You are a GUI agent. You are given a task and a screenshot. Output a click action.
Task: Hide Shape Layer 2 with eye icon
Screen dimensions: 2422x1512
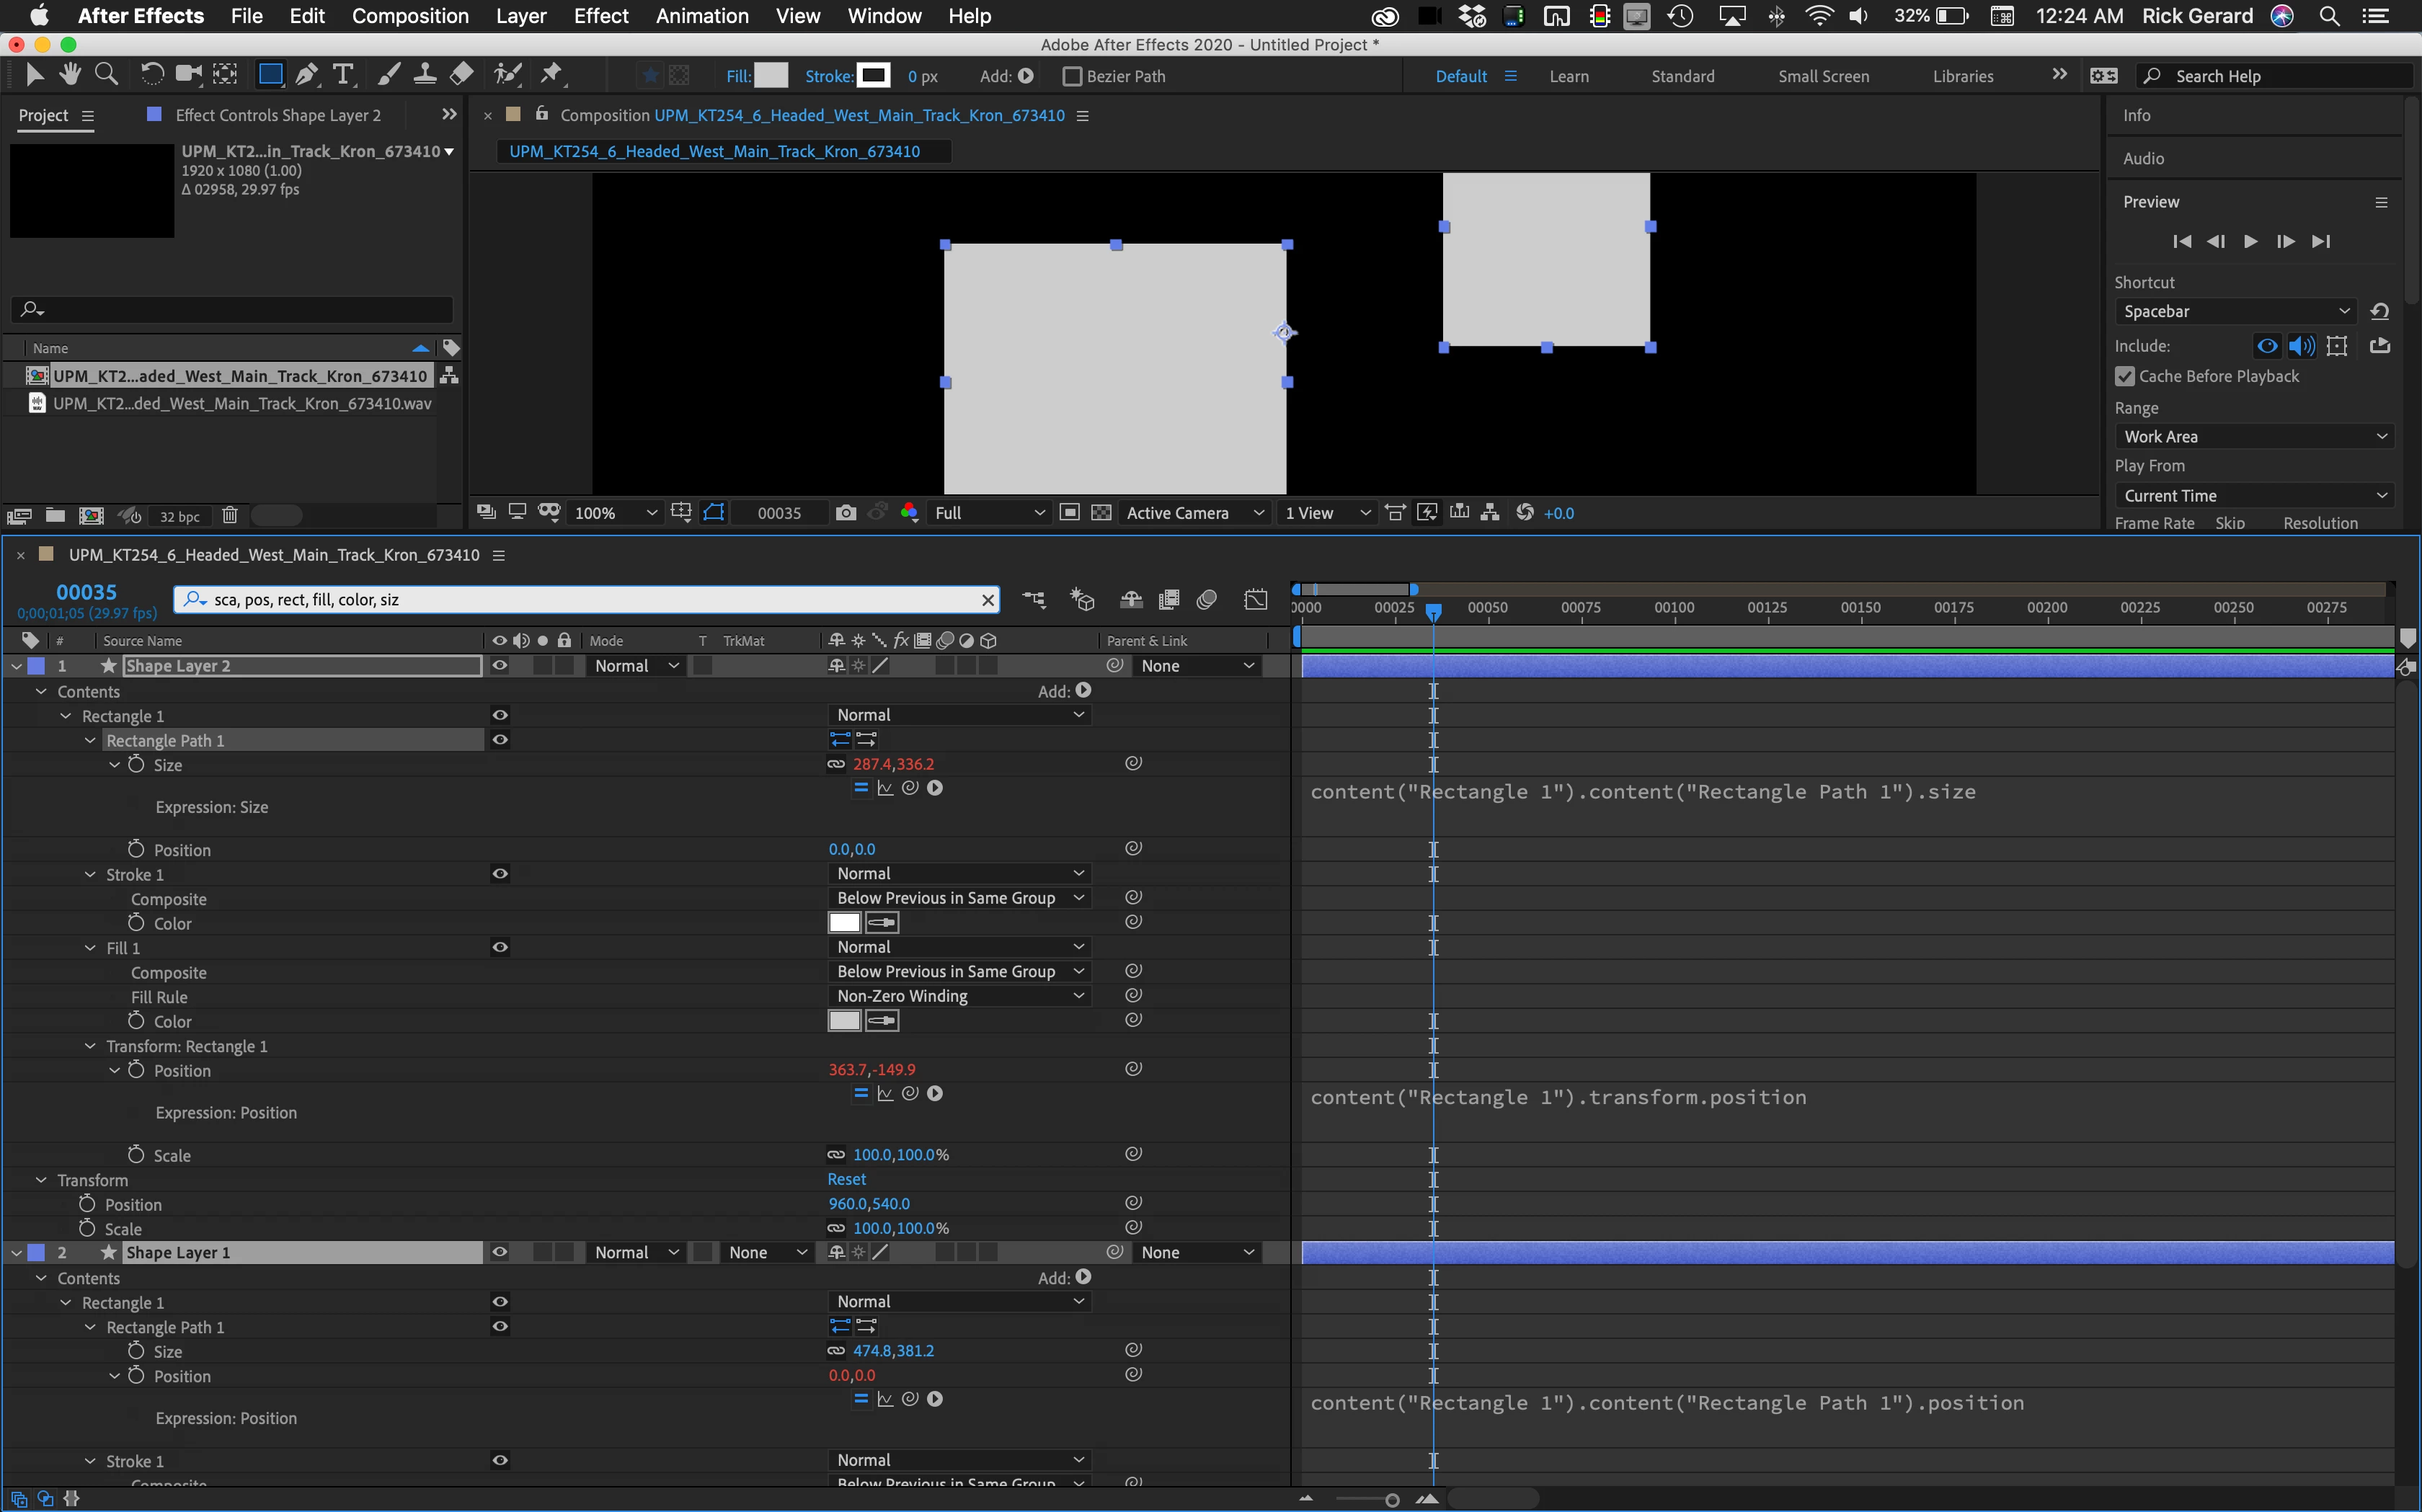(499, 666)
